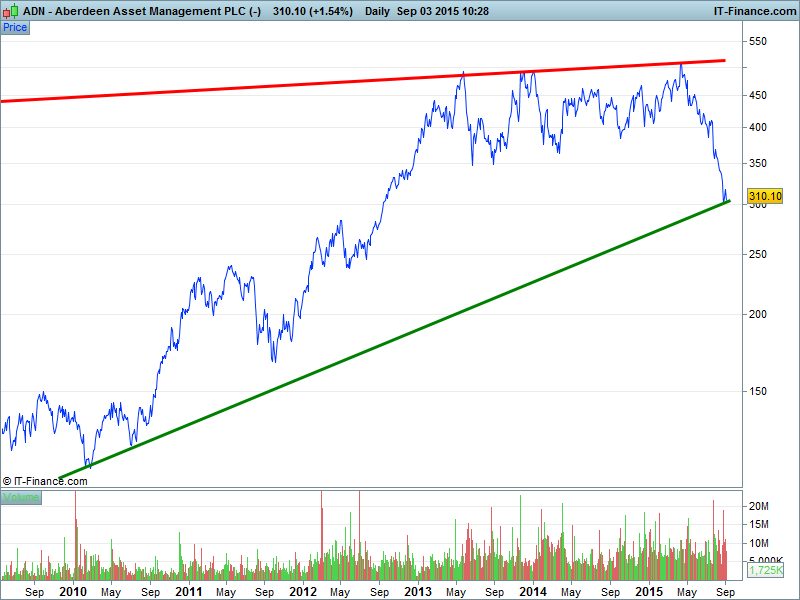Click the Daily timeframe label
The width and height of the screenshot is (800, 600).
pos(378,10)
